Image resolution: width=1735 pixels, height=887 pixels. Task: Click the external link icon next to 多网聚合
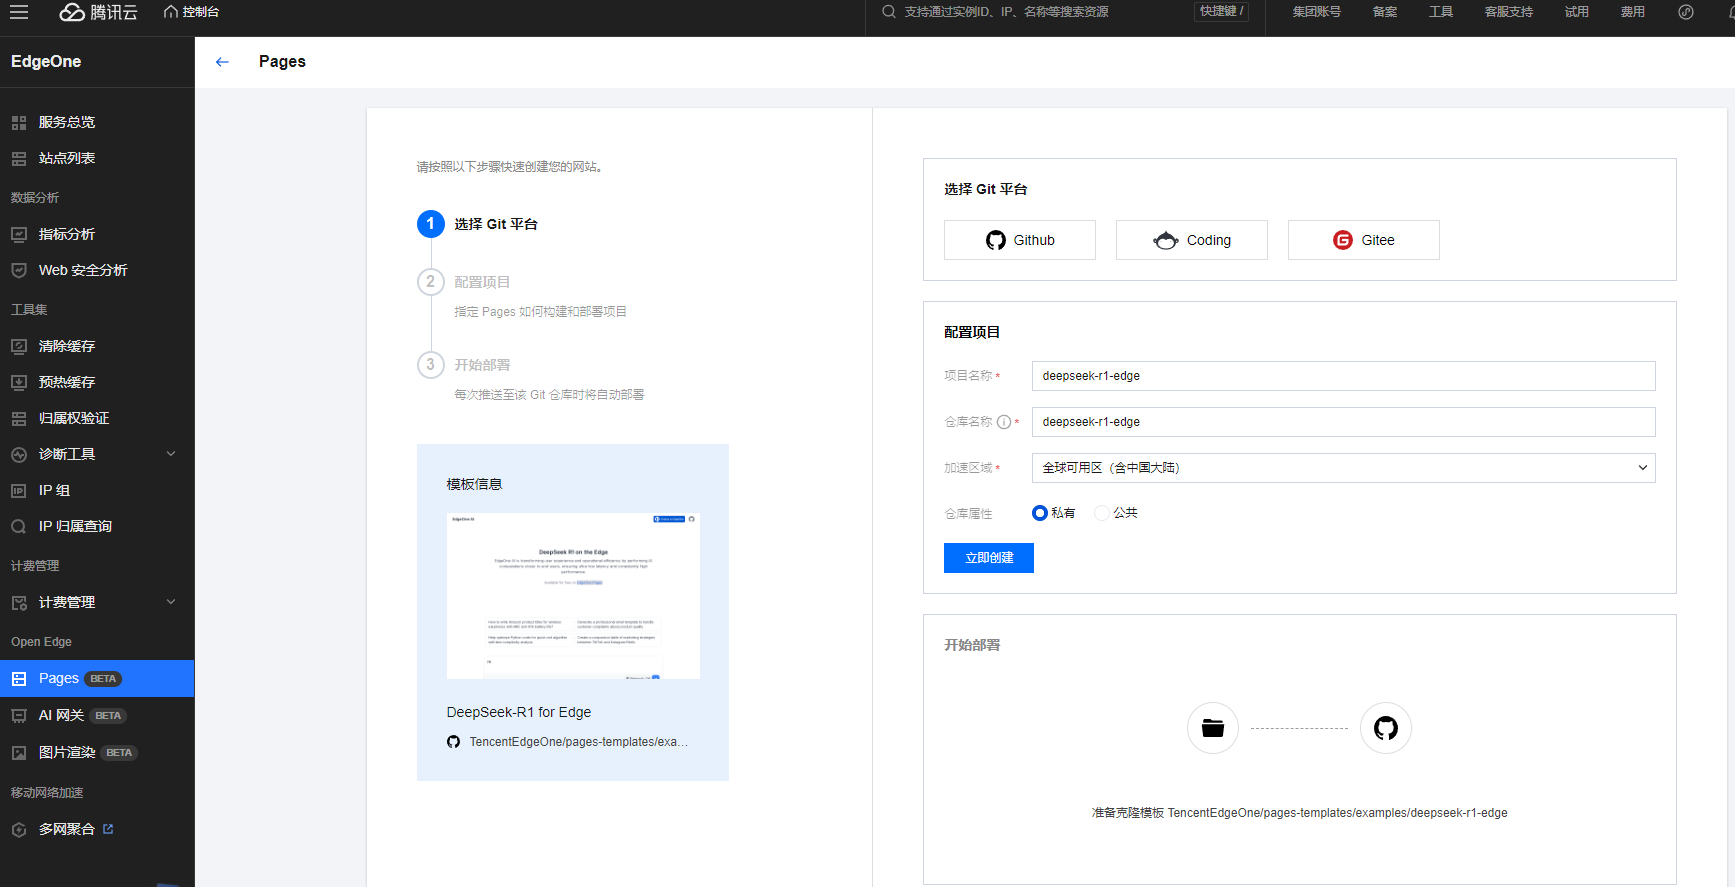click(108, 828)
